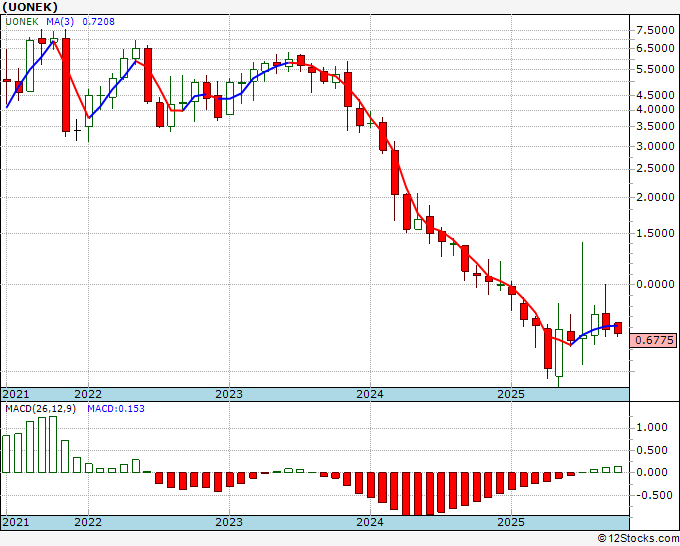Click 2025 on the MACD timeline
This screenshot has width=680, height=546.
511,522
